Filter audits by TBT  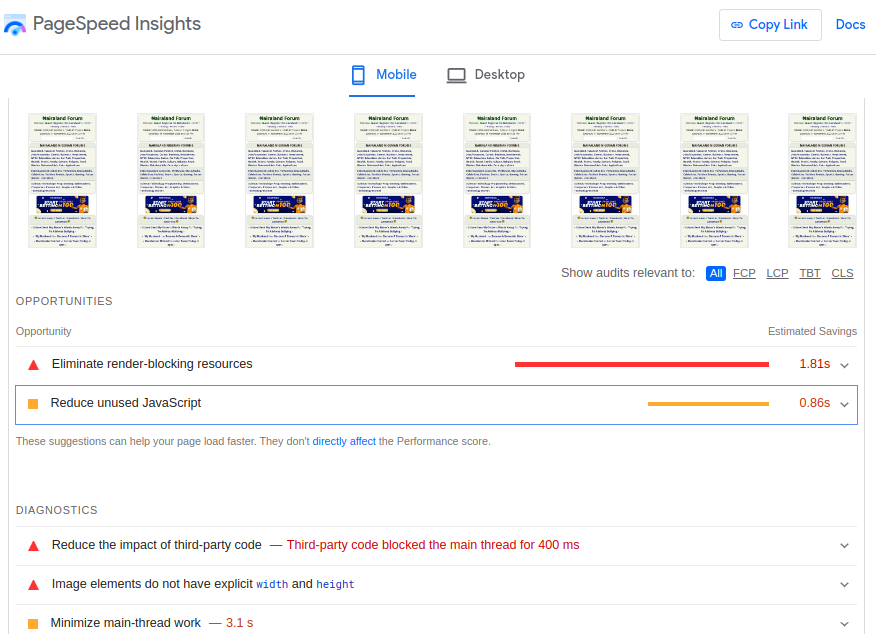(810, 273)
